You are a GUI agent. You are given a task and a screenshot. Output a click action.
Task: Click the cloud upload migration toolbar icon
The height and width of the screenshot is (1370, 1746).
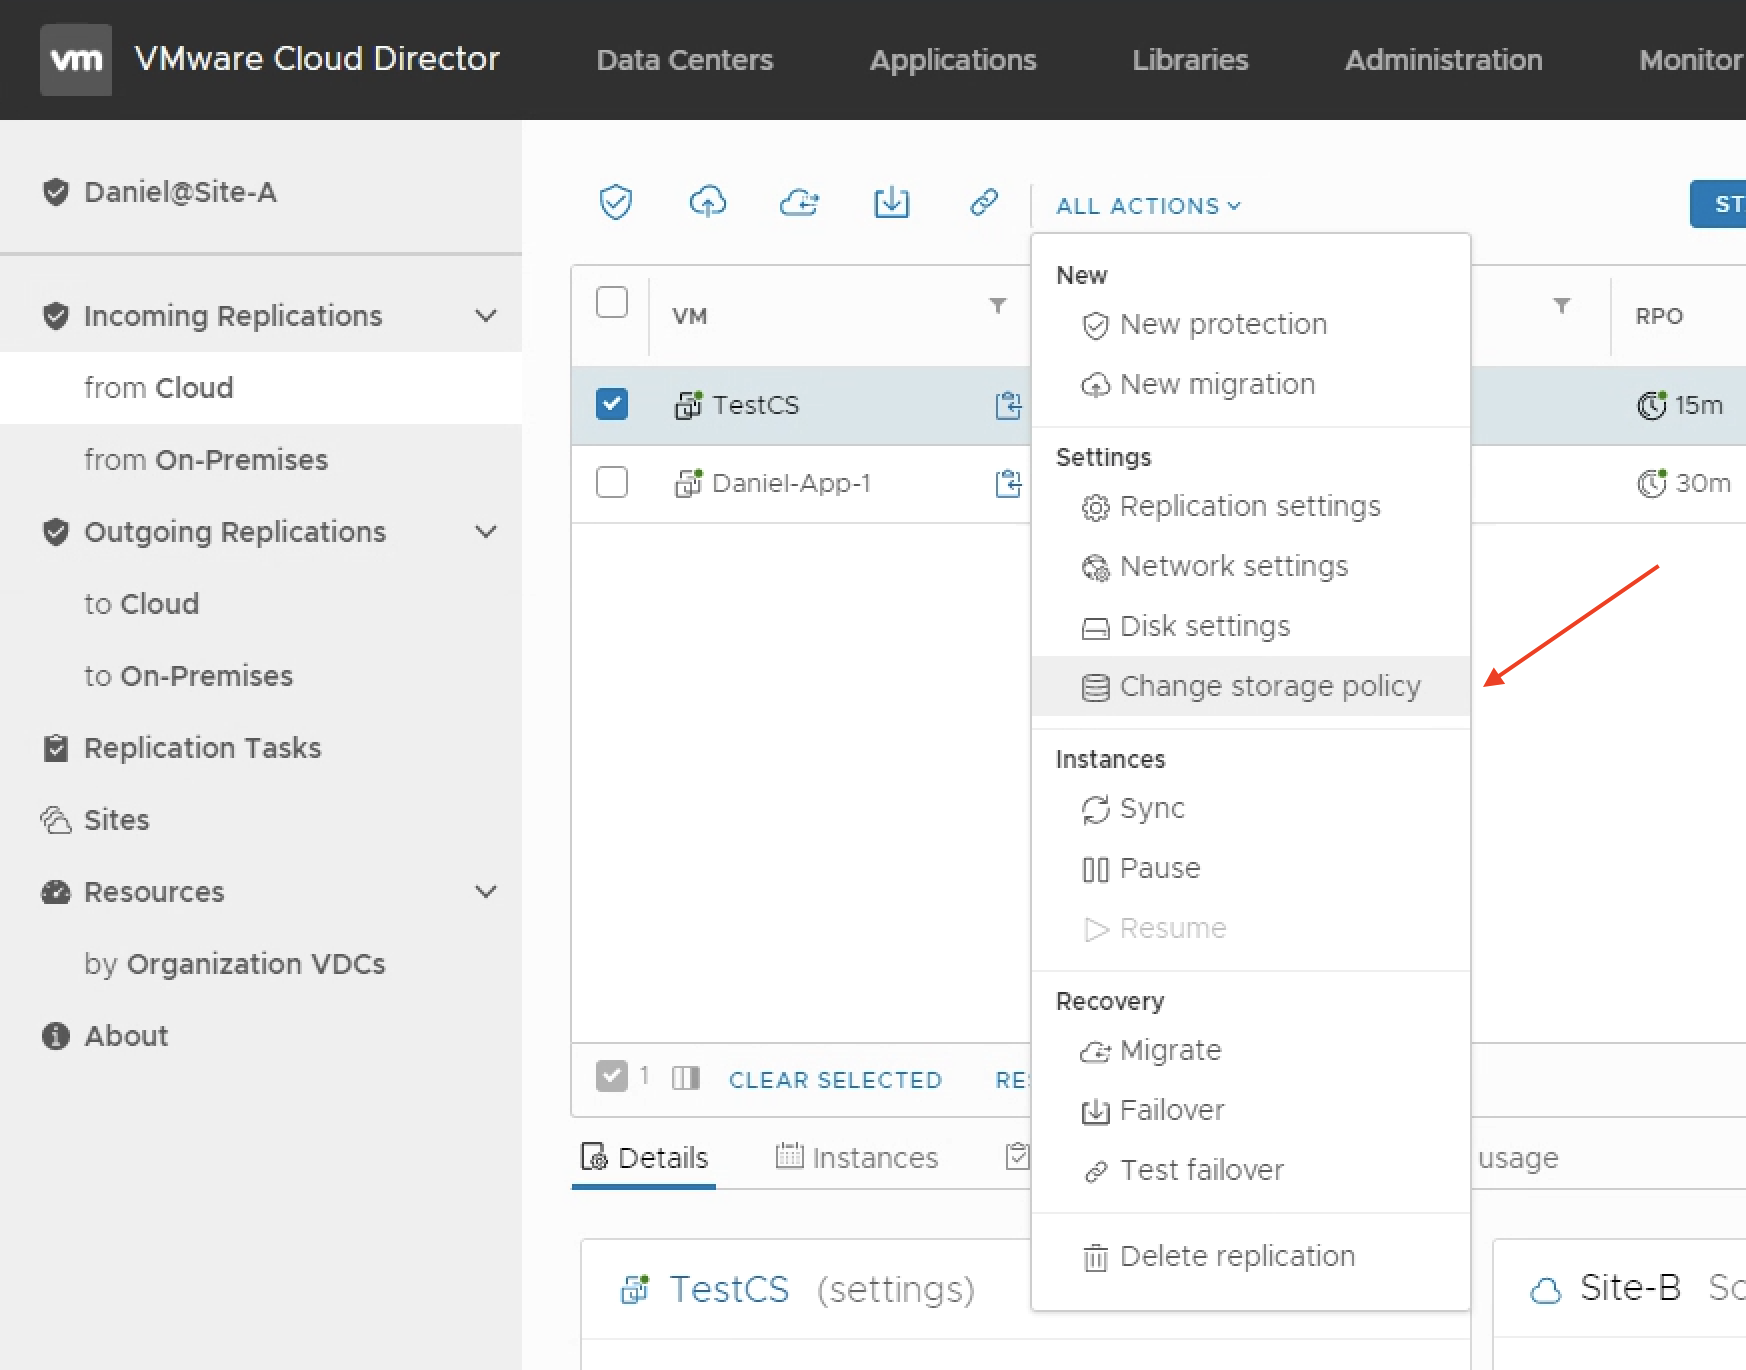(707, 203)
